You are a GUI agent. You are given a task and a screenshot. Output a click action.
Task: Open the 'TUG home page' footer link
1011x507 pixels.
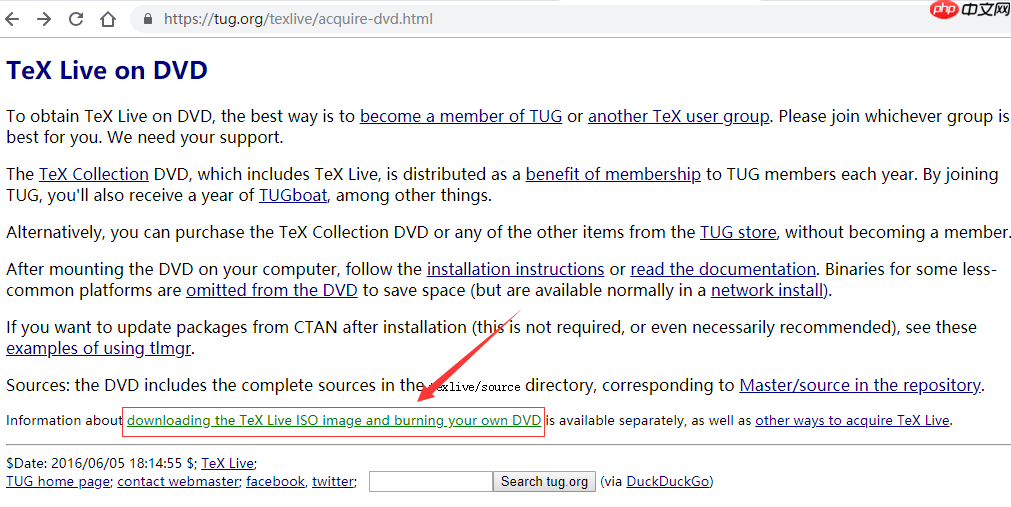pyautogui.click(x=58, y=481)
